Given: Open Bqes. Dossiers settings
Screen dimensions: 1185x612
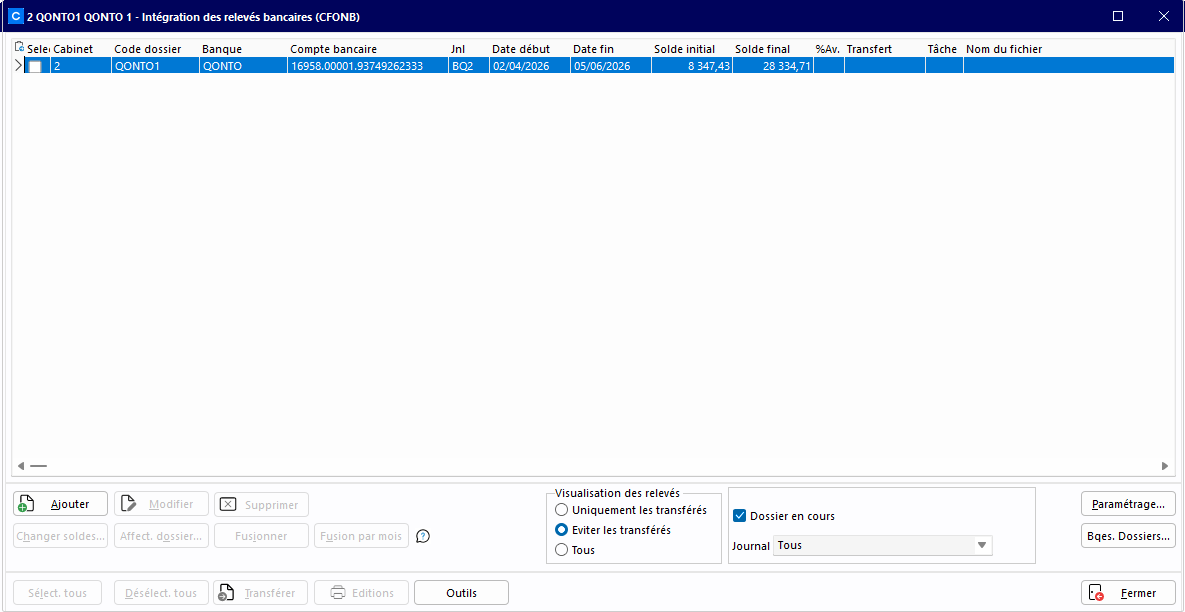Looking at the screenshot, I should coord(1128,536).
